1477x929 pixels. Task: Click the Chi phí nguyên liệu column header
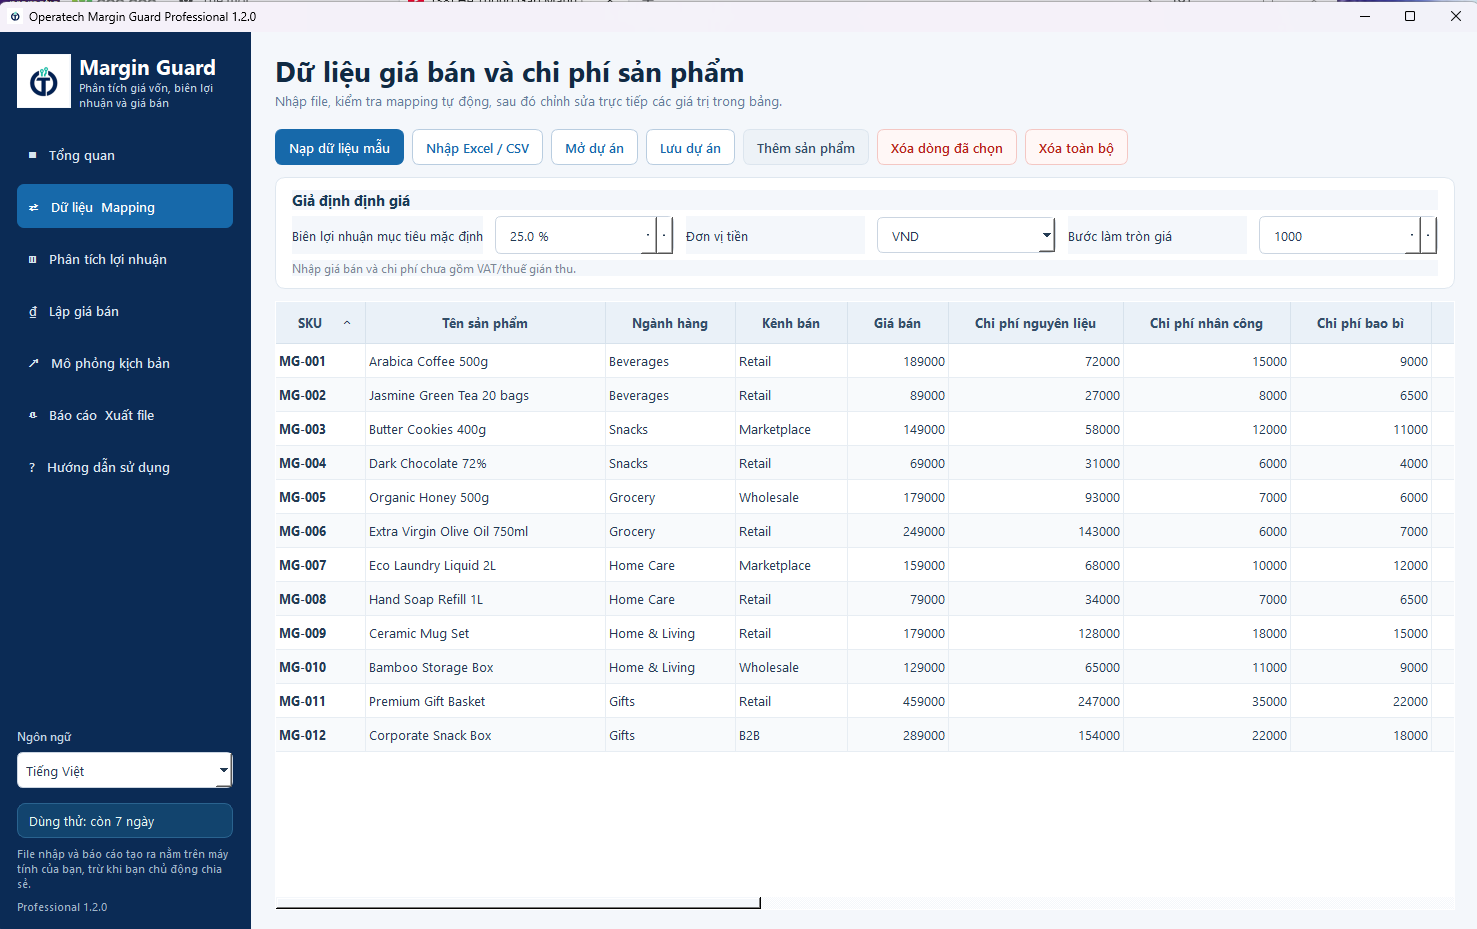click(1035, 323)
